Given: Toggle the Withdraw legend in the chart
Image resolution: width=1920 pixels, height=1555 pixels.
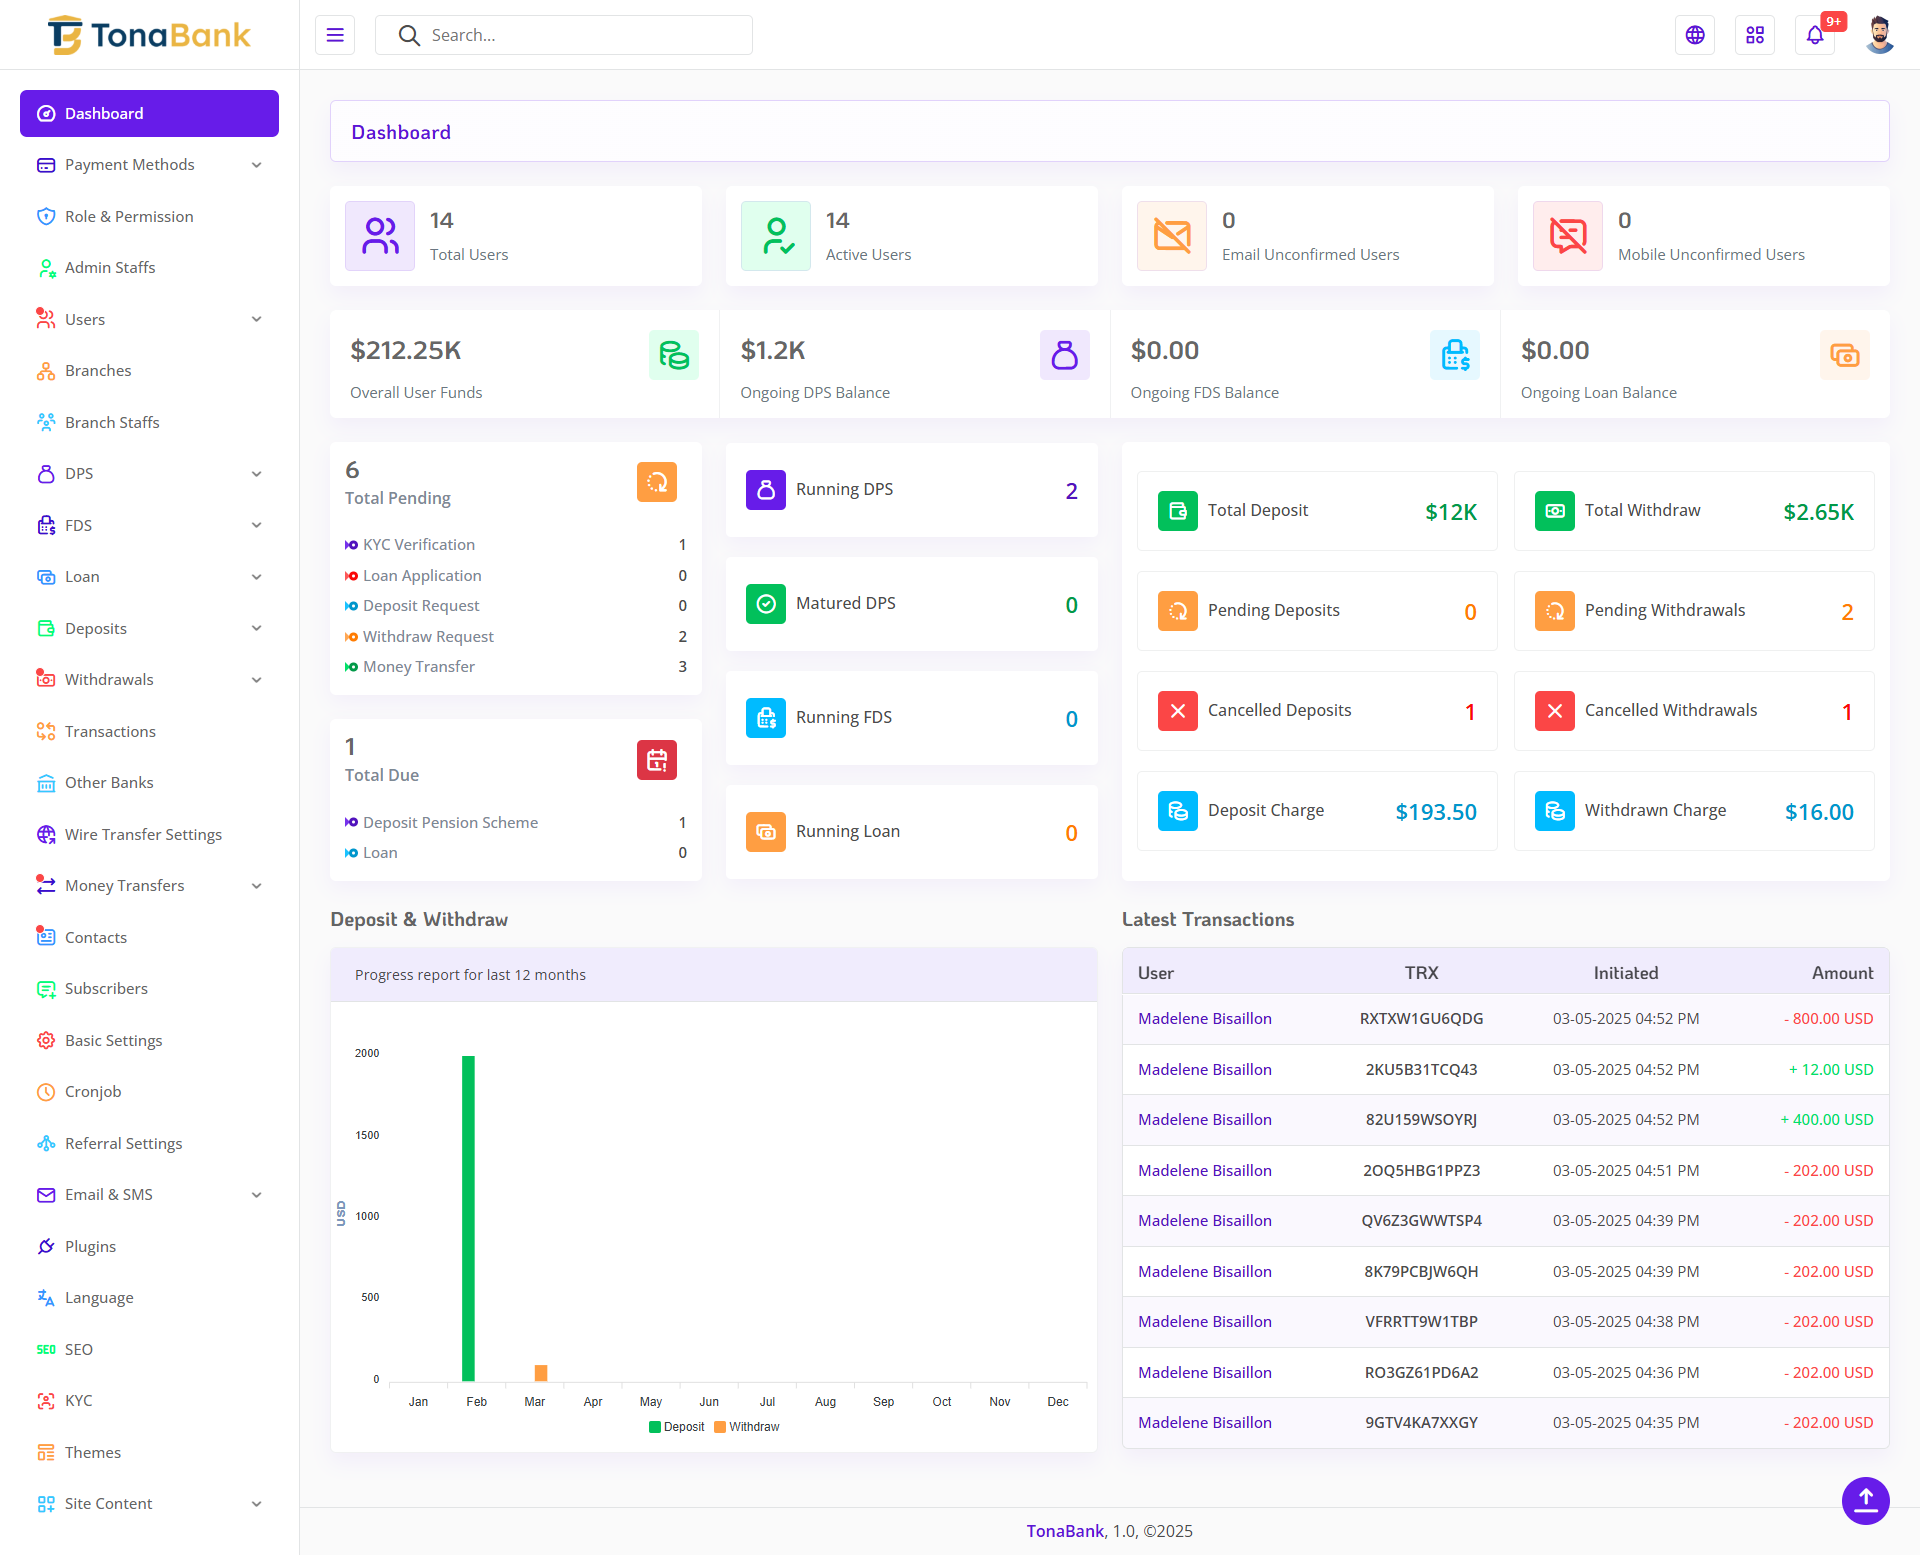Looking at the screenshot, I should coord(747,1427).
